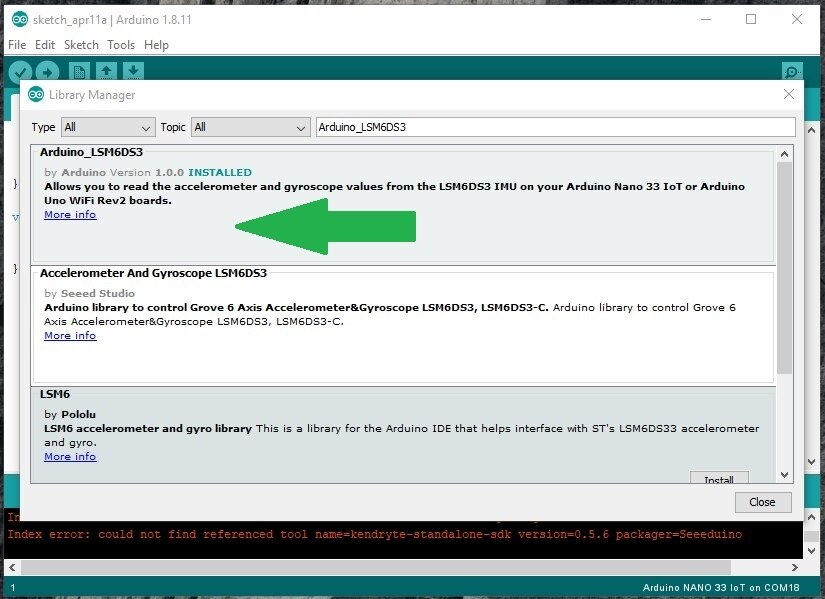Click the Verify checkmark toolbar icon
The image size is (825, 599).
click(21, 72)
